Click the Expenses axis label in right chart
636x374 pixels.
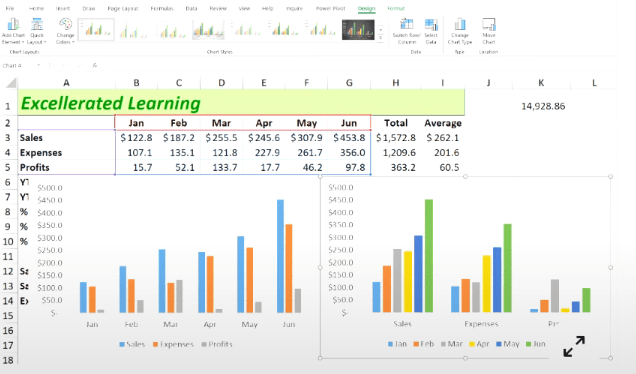pos(481,324)
